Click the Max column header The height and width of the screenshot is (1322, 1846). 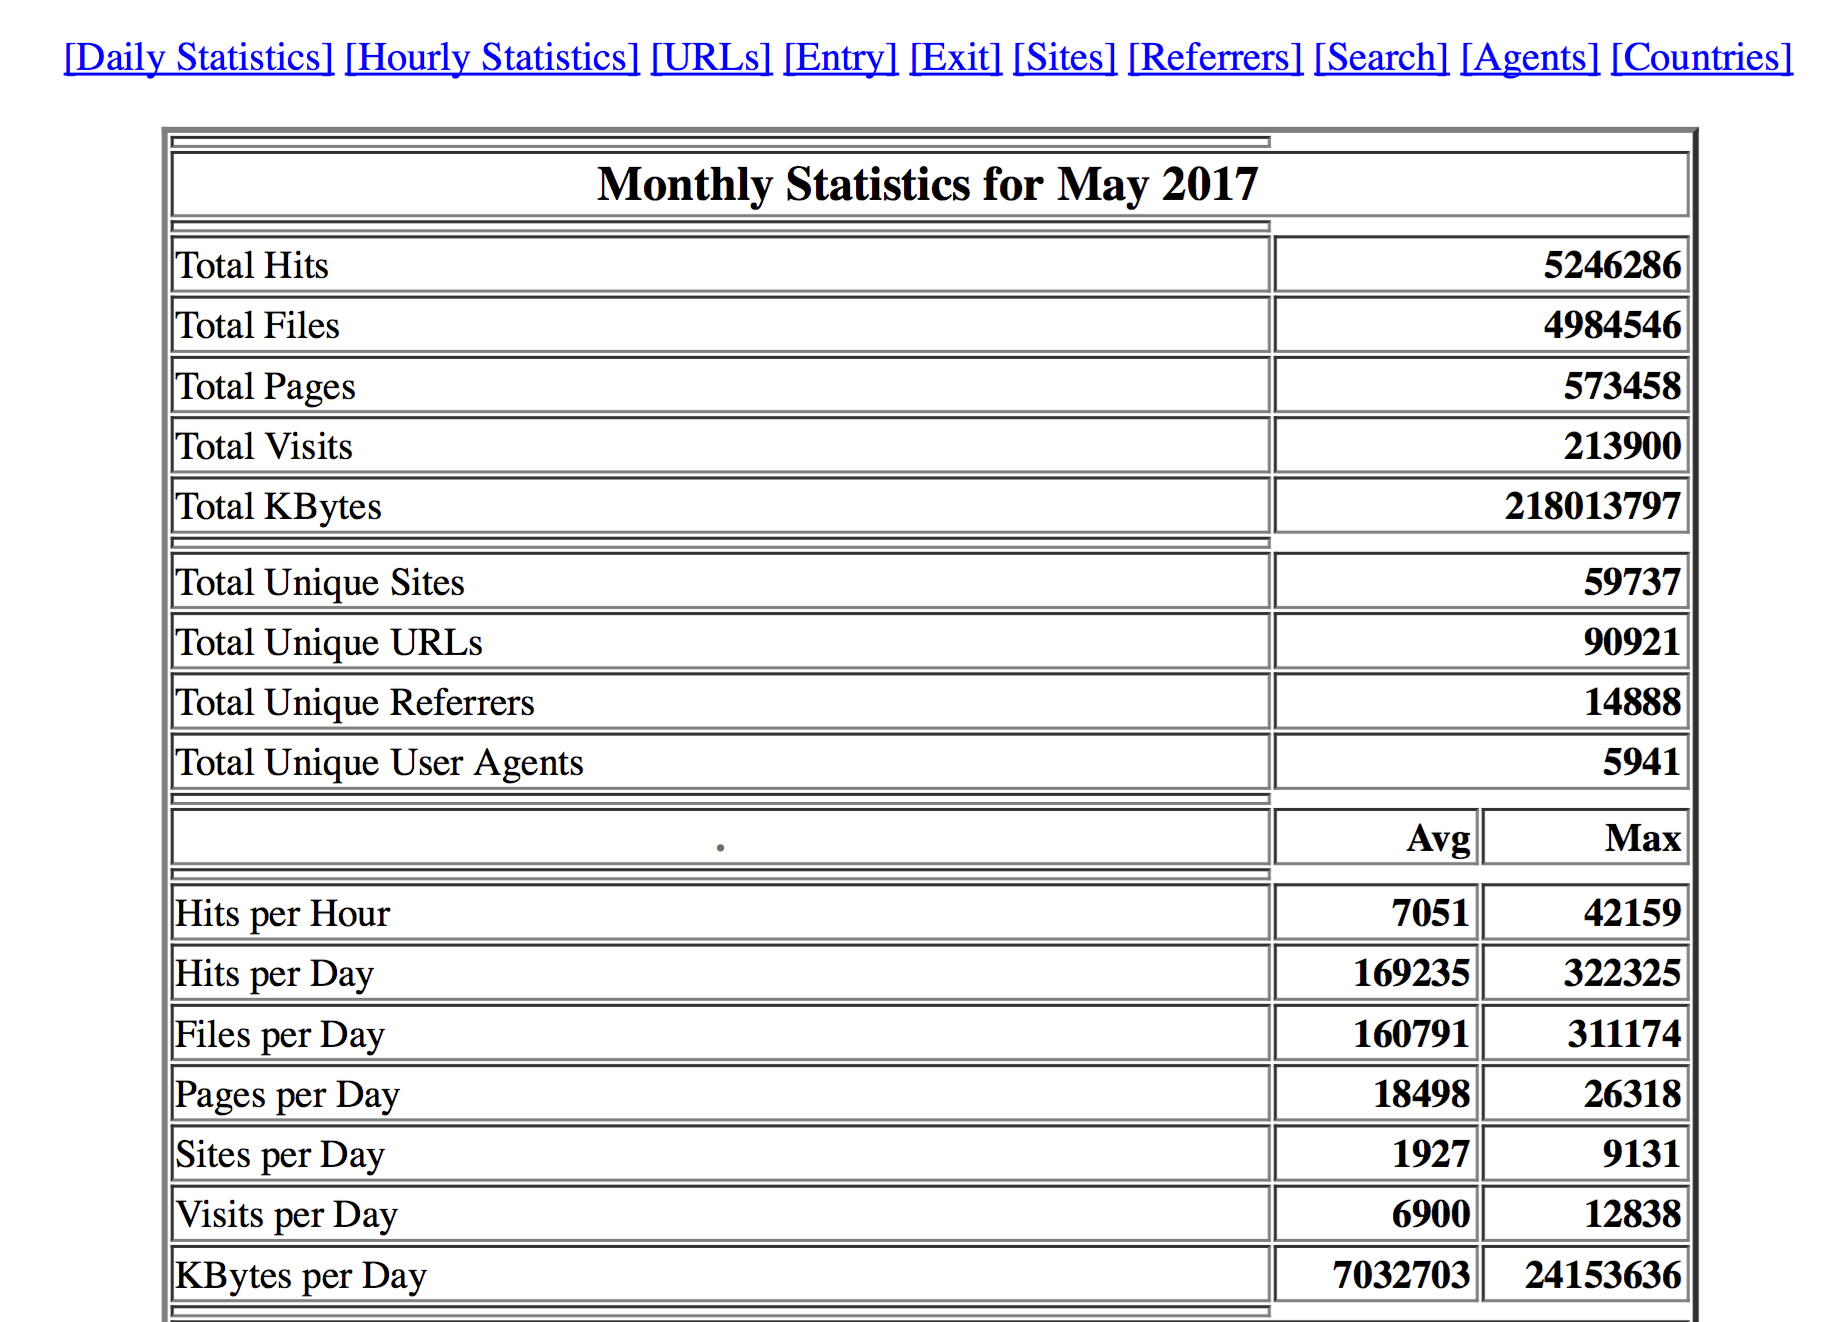pos(1642,838)
